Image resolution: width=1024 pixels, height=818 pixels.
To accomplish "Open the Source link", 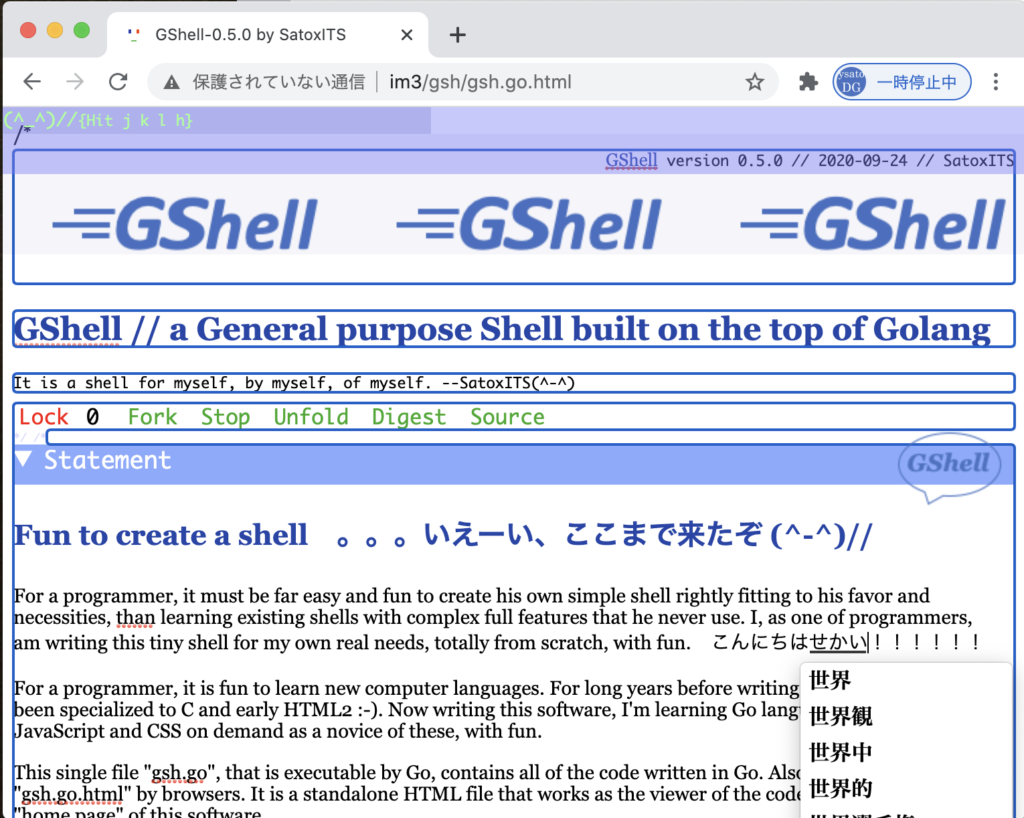I will tap(507, 417).
